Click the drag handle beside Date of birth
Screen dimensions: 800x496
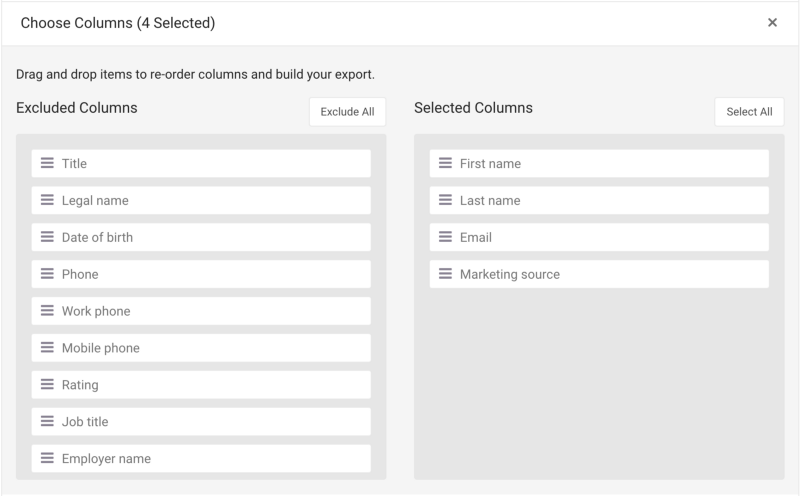point(47,237)
